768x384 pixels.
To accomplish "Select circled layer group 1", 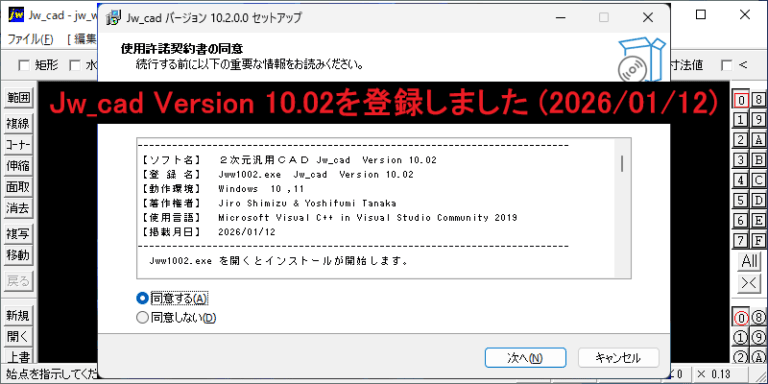I will pos(742,338).
